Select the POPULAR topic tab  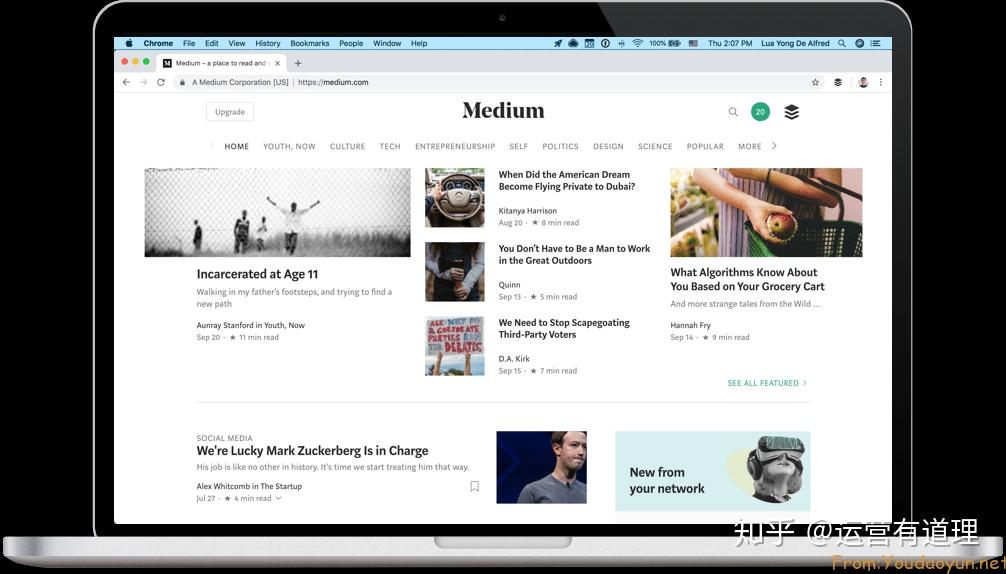[x=705, y=146]
